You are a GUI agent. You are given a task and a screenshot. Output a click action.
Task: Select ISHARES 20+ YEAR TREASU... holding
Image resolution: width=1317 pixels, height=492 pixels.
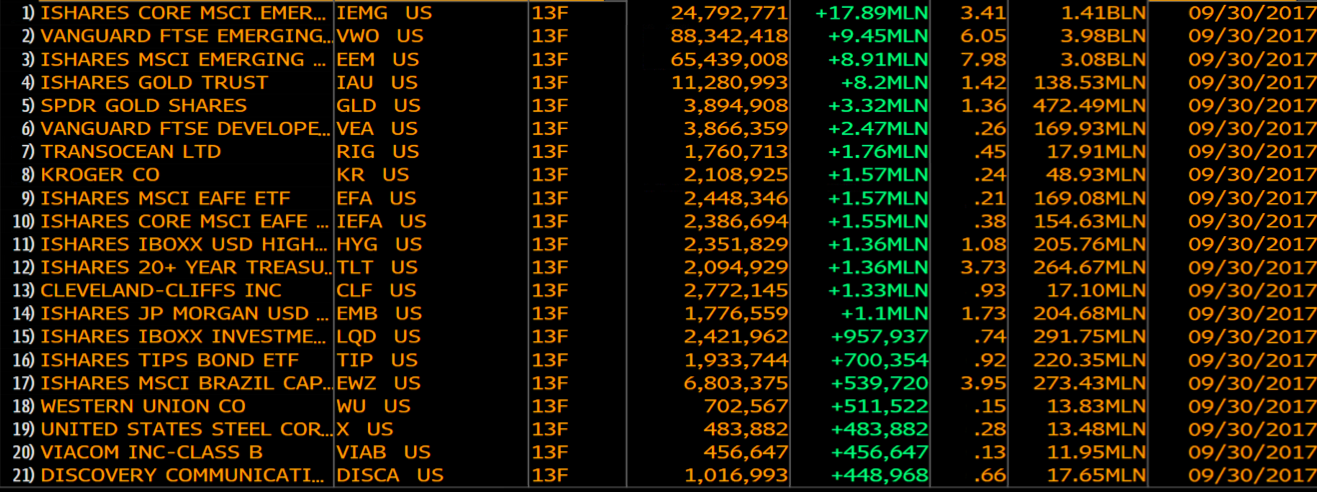pyautogui.click(x=186, y=267)
